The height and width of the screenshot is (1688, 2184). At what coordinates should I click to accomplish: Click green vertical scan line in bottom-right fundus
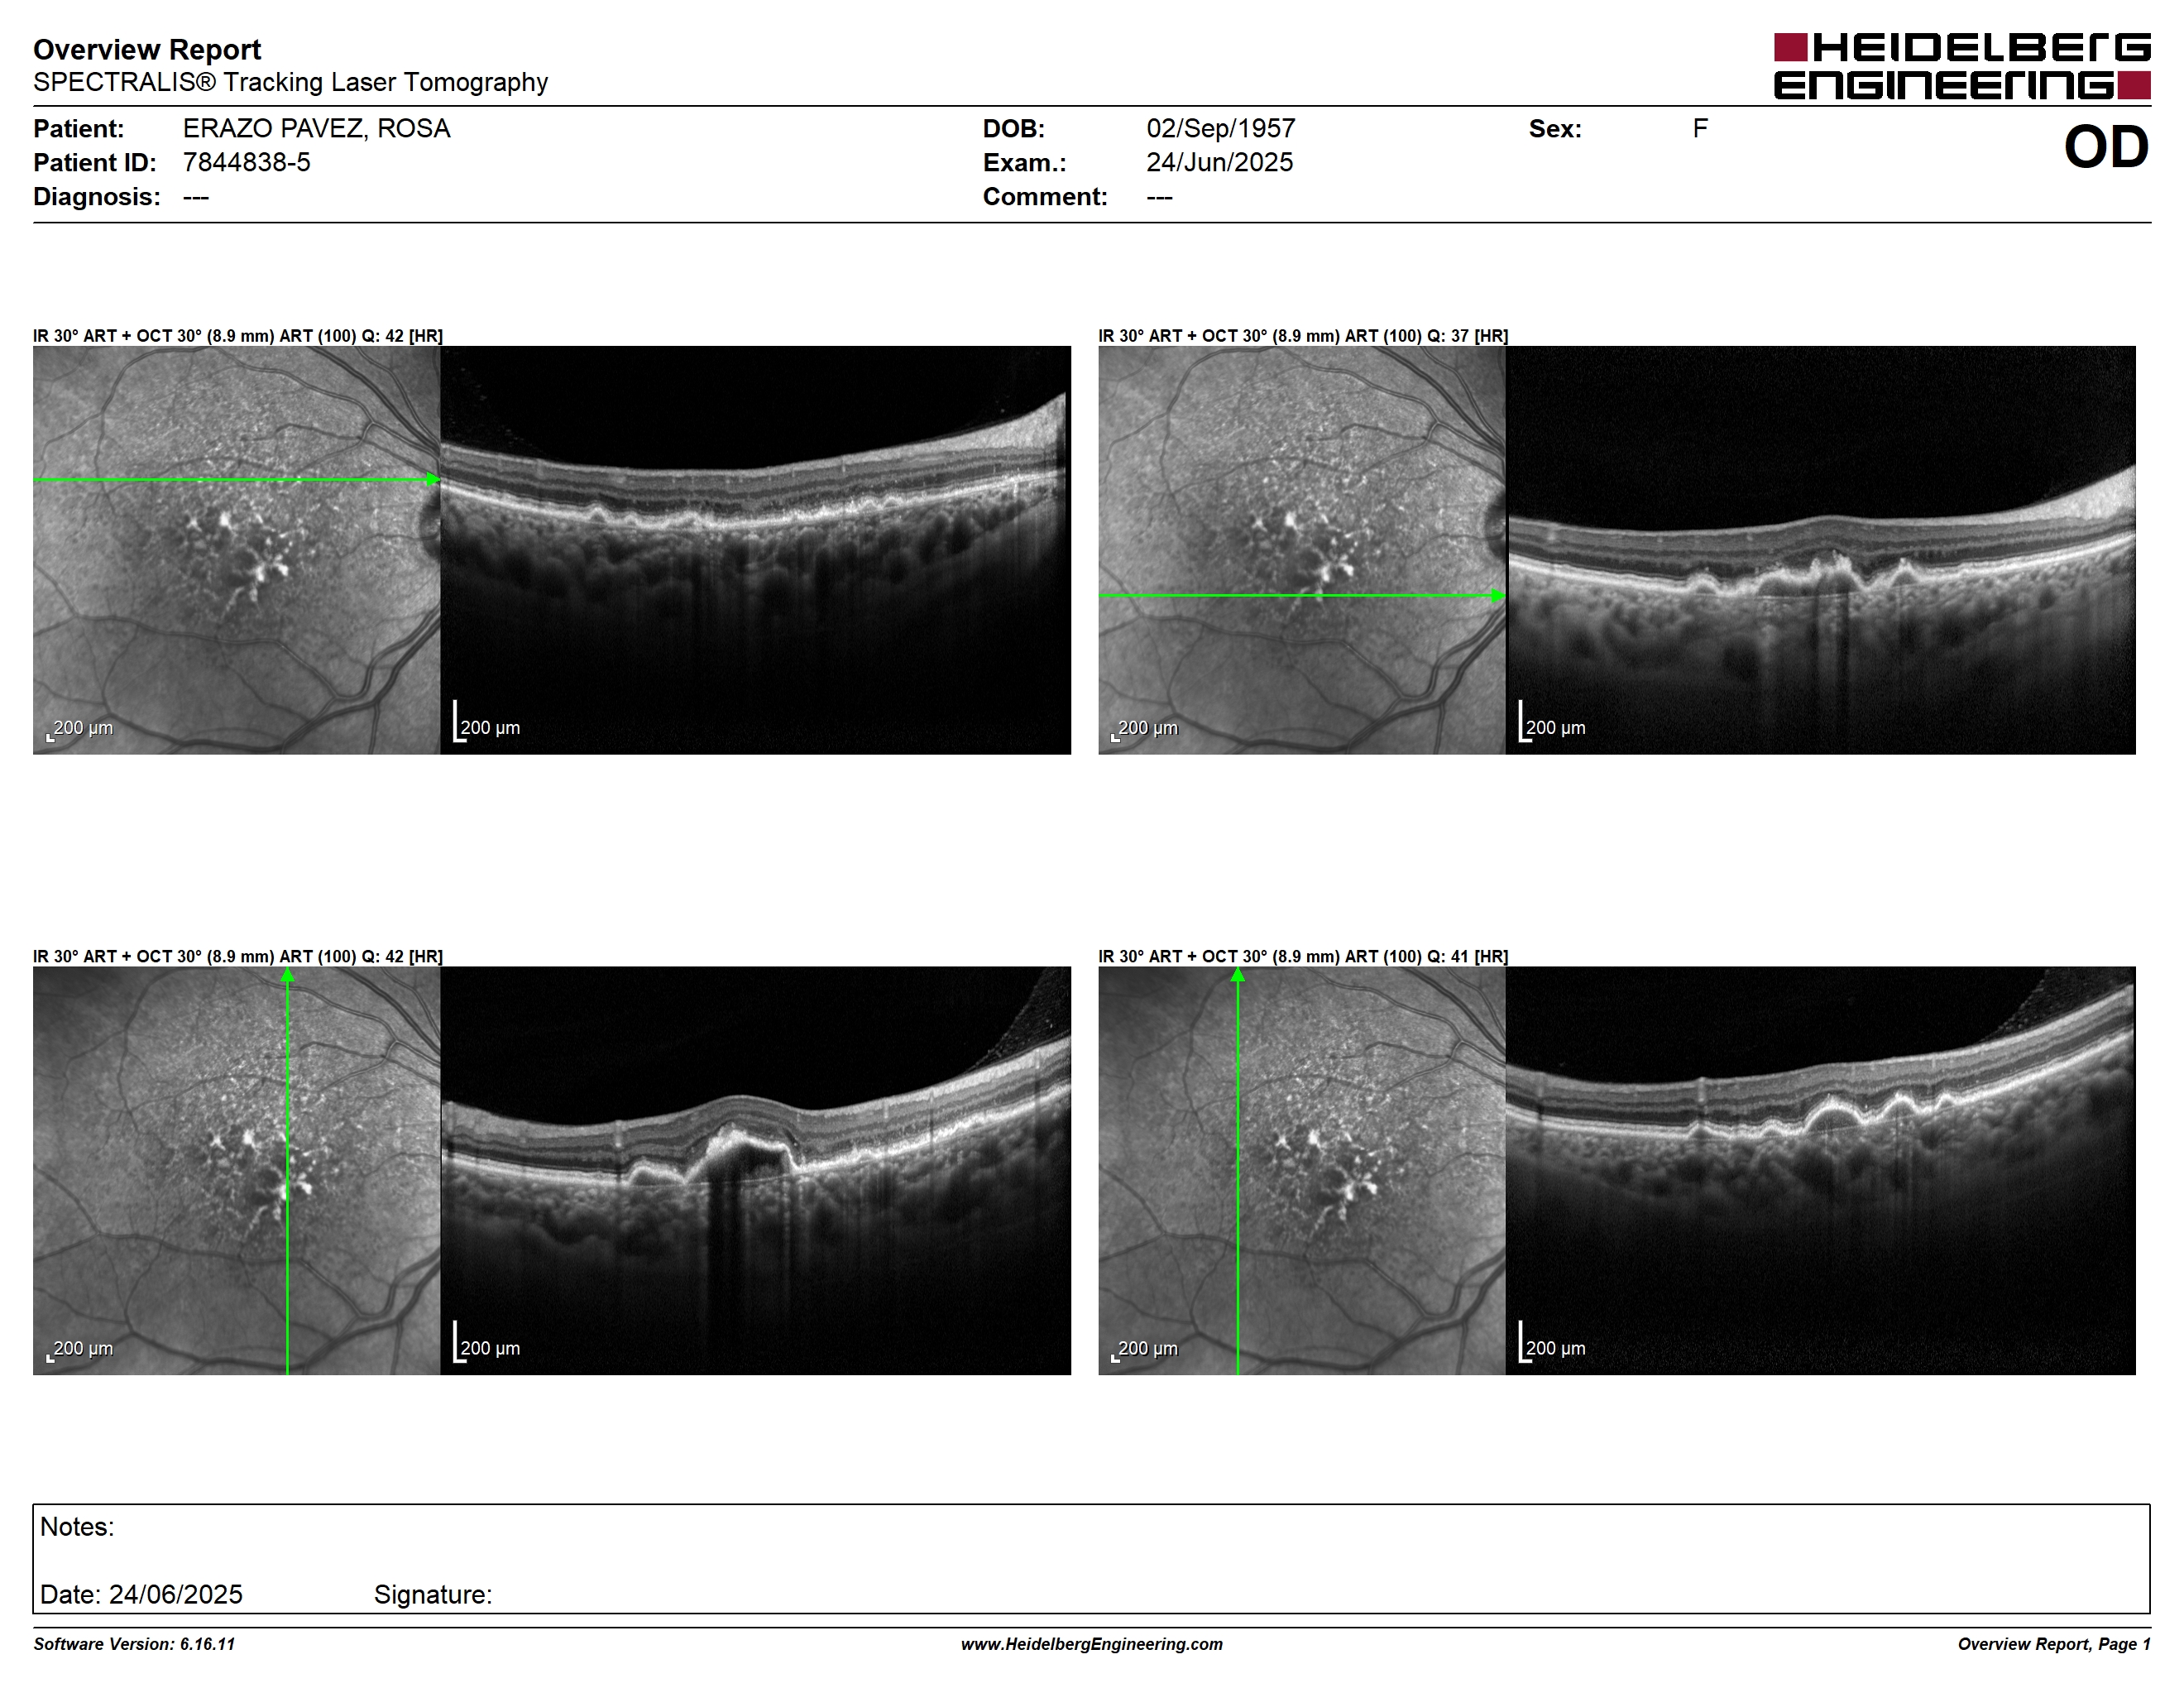pyautogui.click(x=1238, y=1171)
